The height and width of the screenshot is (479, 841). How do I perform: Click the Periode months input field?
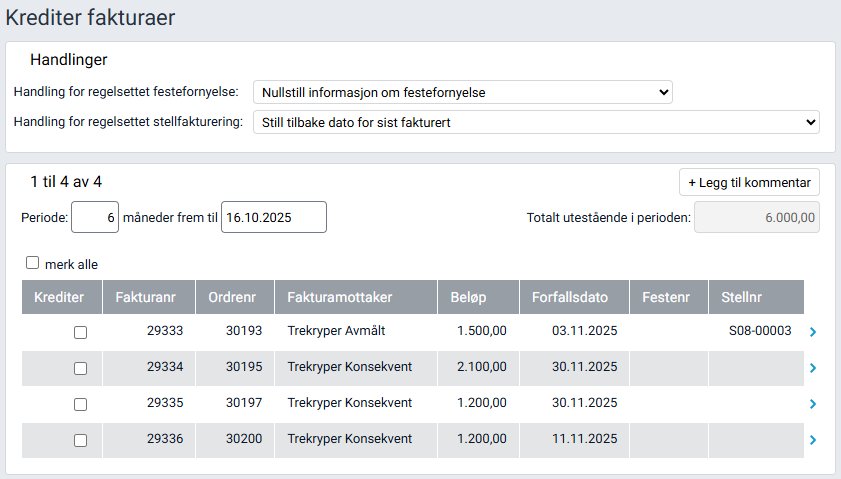(x=95, y=217)
